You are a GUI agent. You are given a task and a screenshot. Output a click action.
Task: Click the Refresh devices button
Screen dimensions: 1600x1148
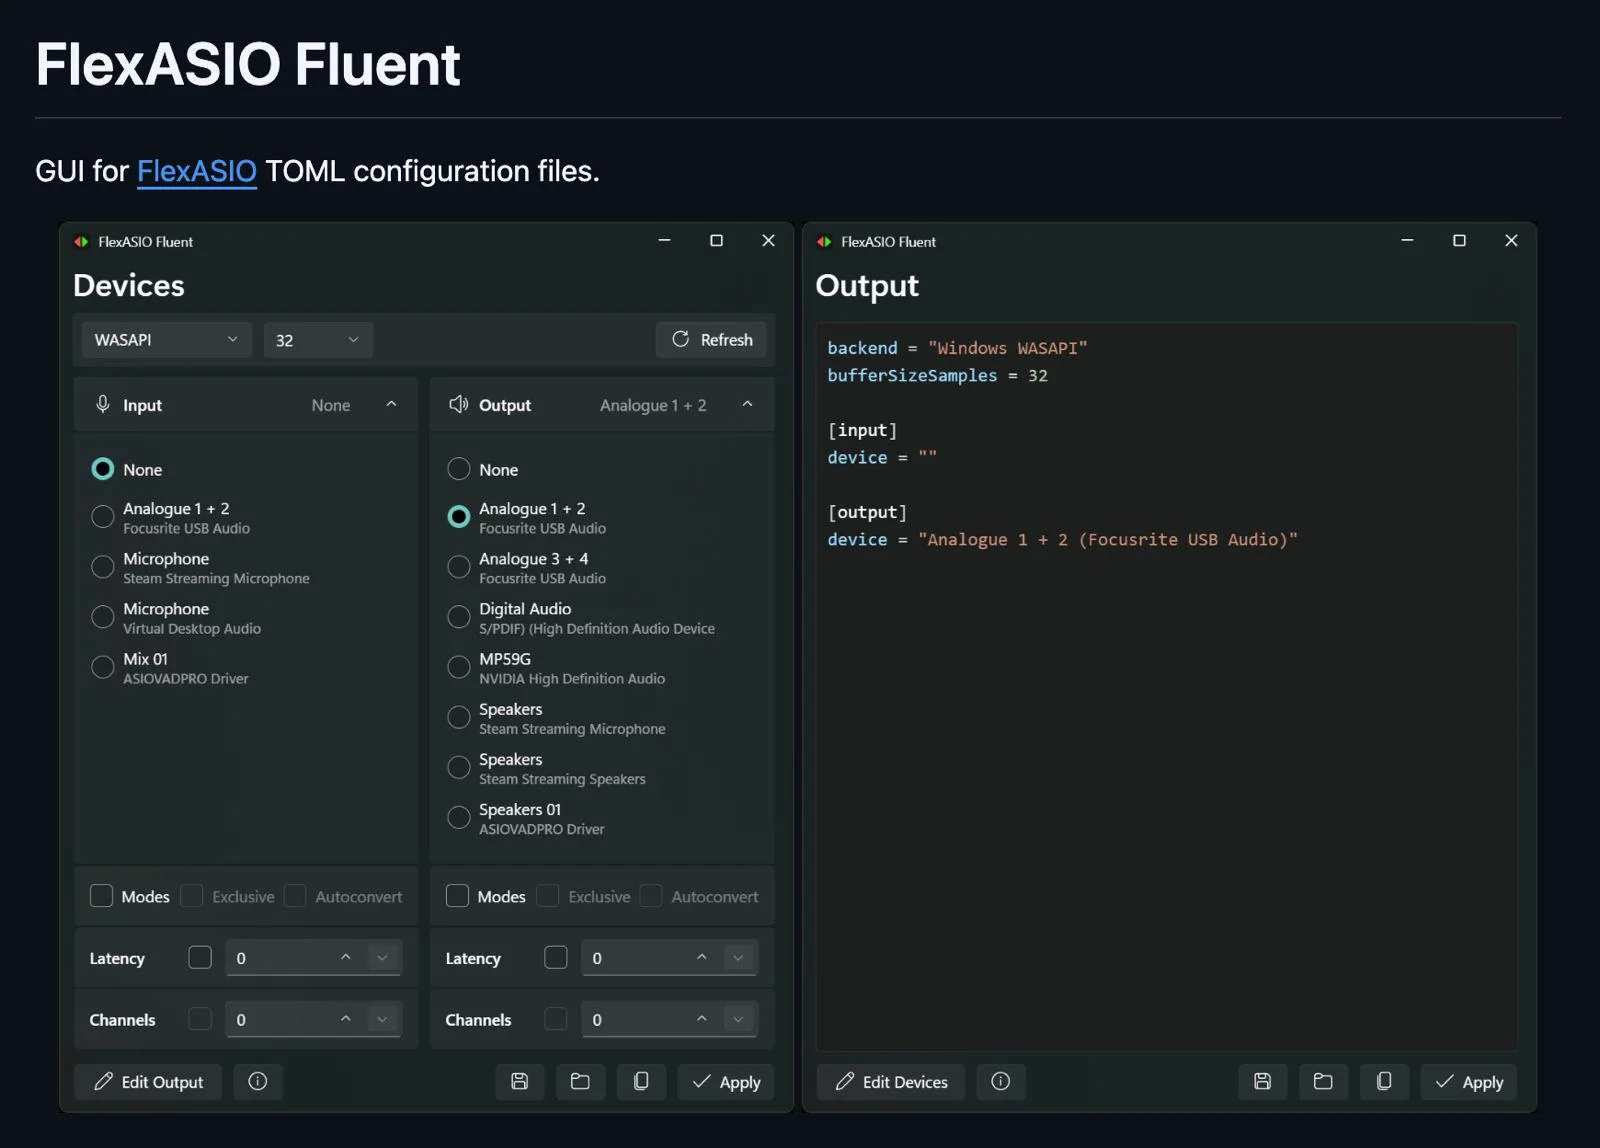712,340
